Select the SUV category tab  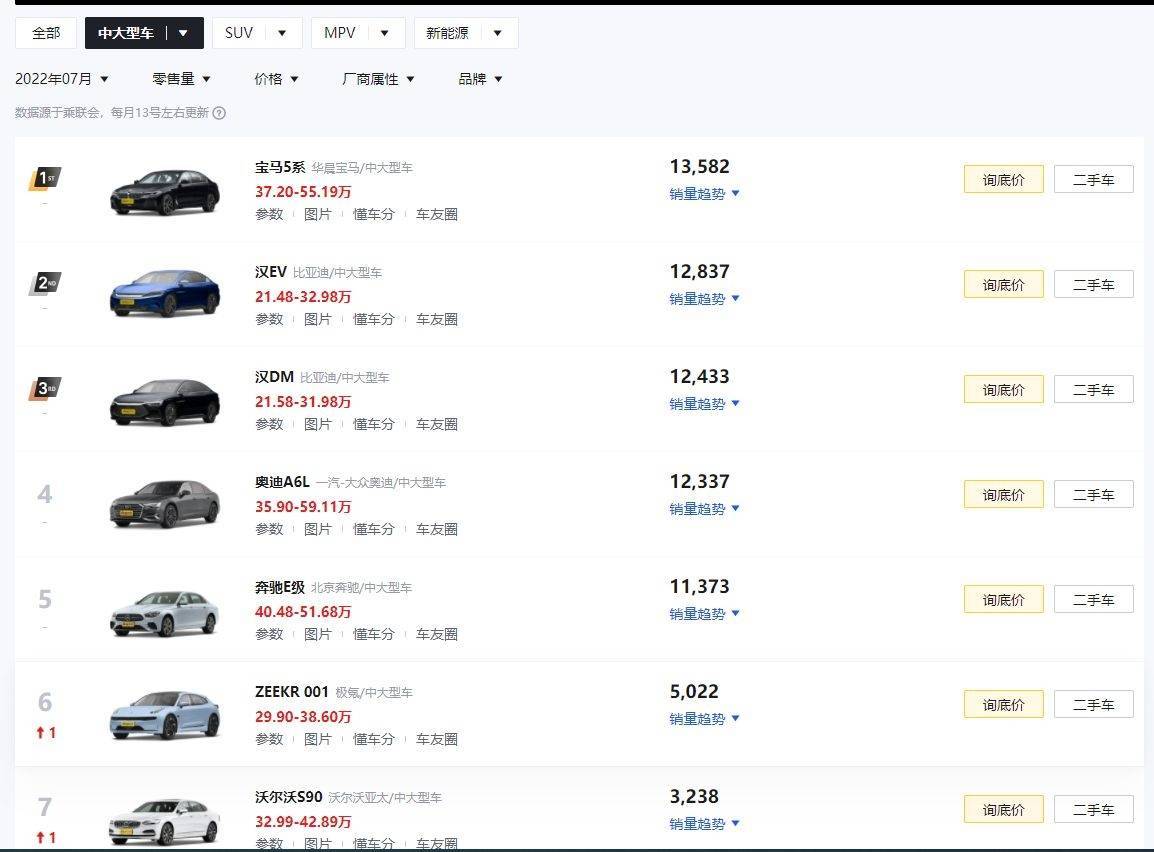(x=239, y=33)
